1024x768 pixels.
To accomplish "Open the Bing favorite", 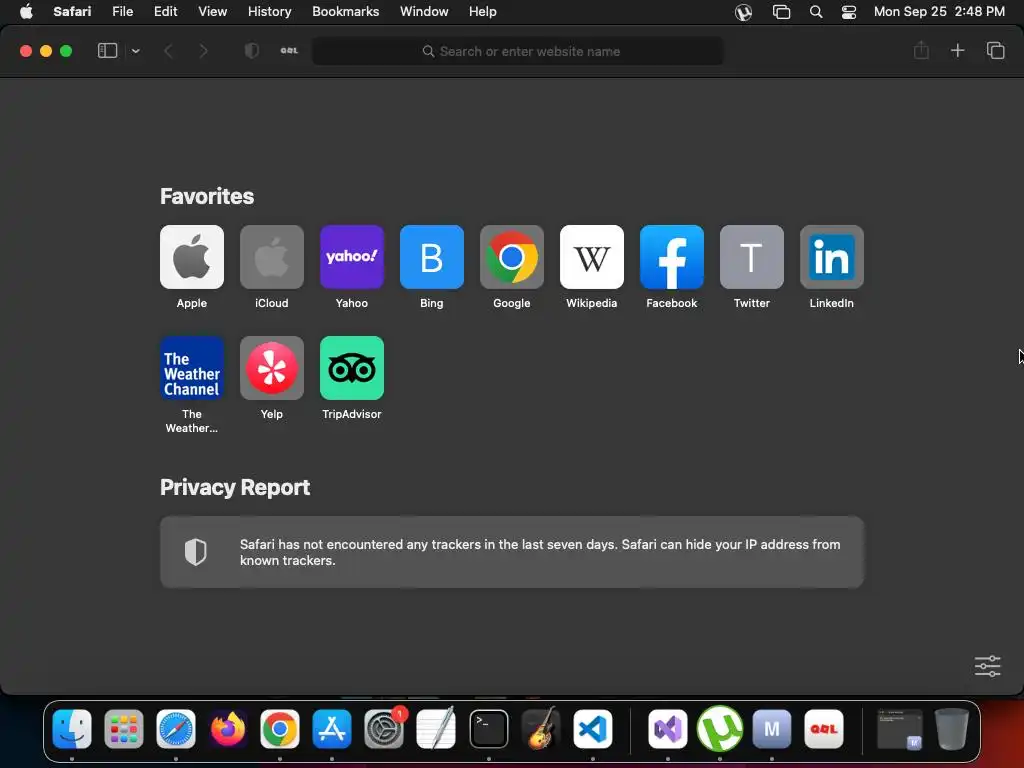I will 432,257.
